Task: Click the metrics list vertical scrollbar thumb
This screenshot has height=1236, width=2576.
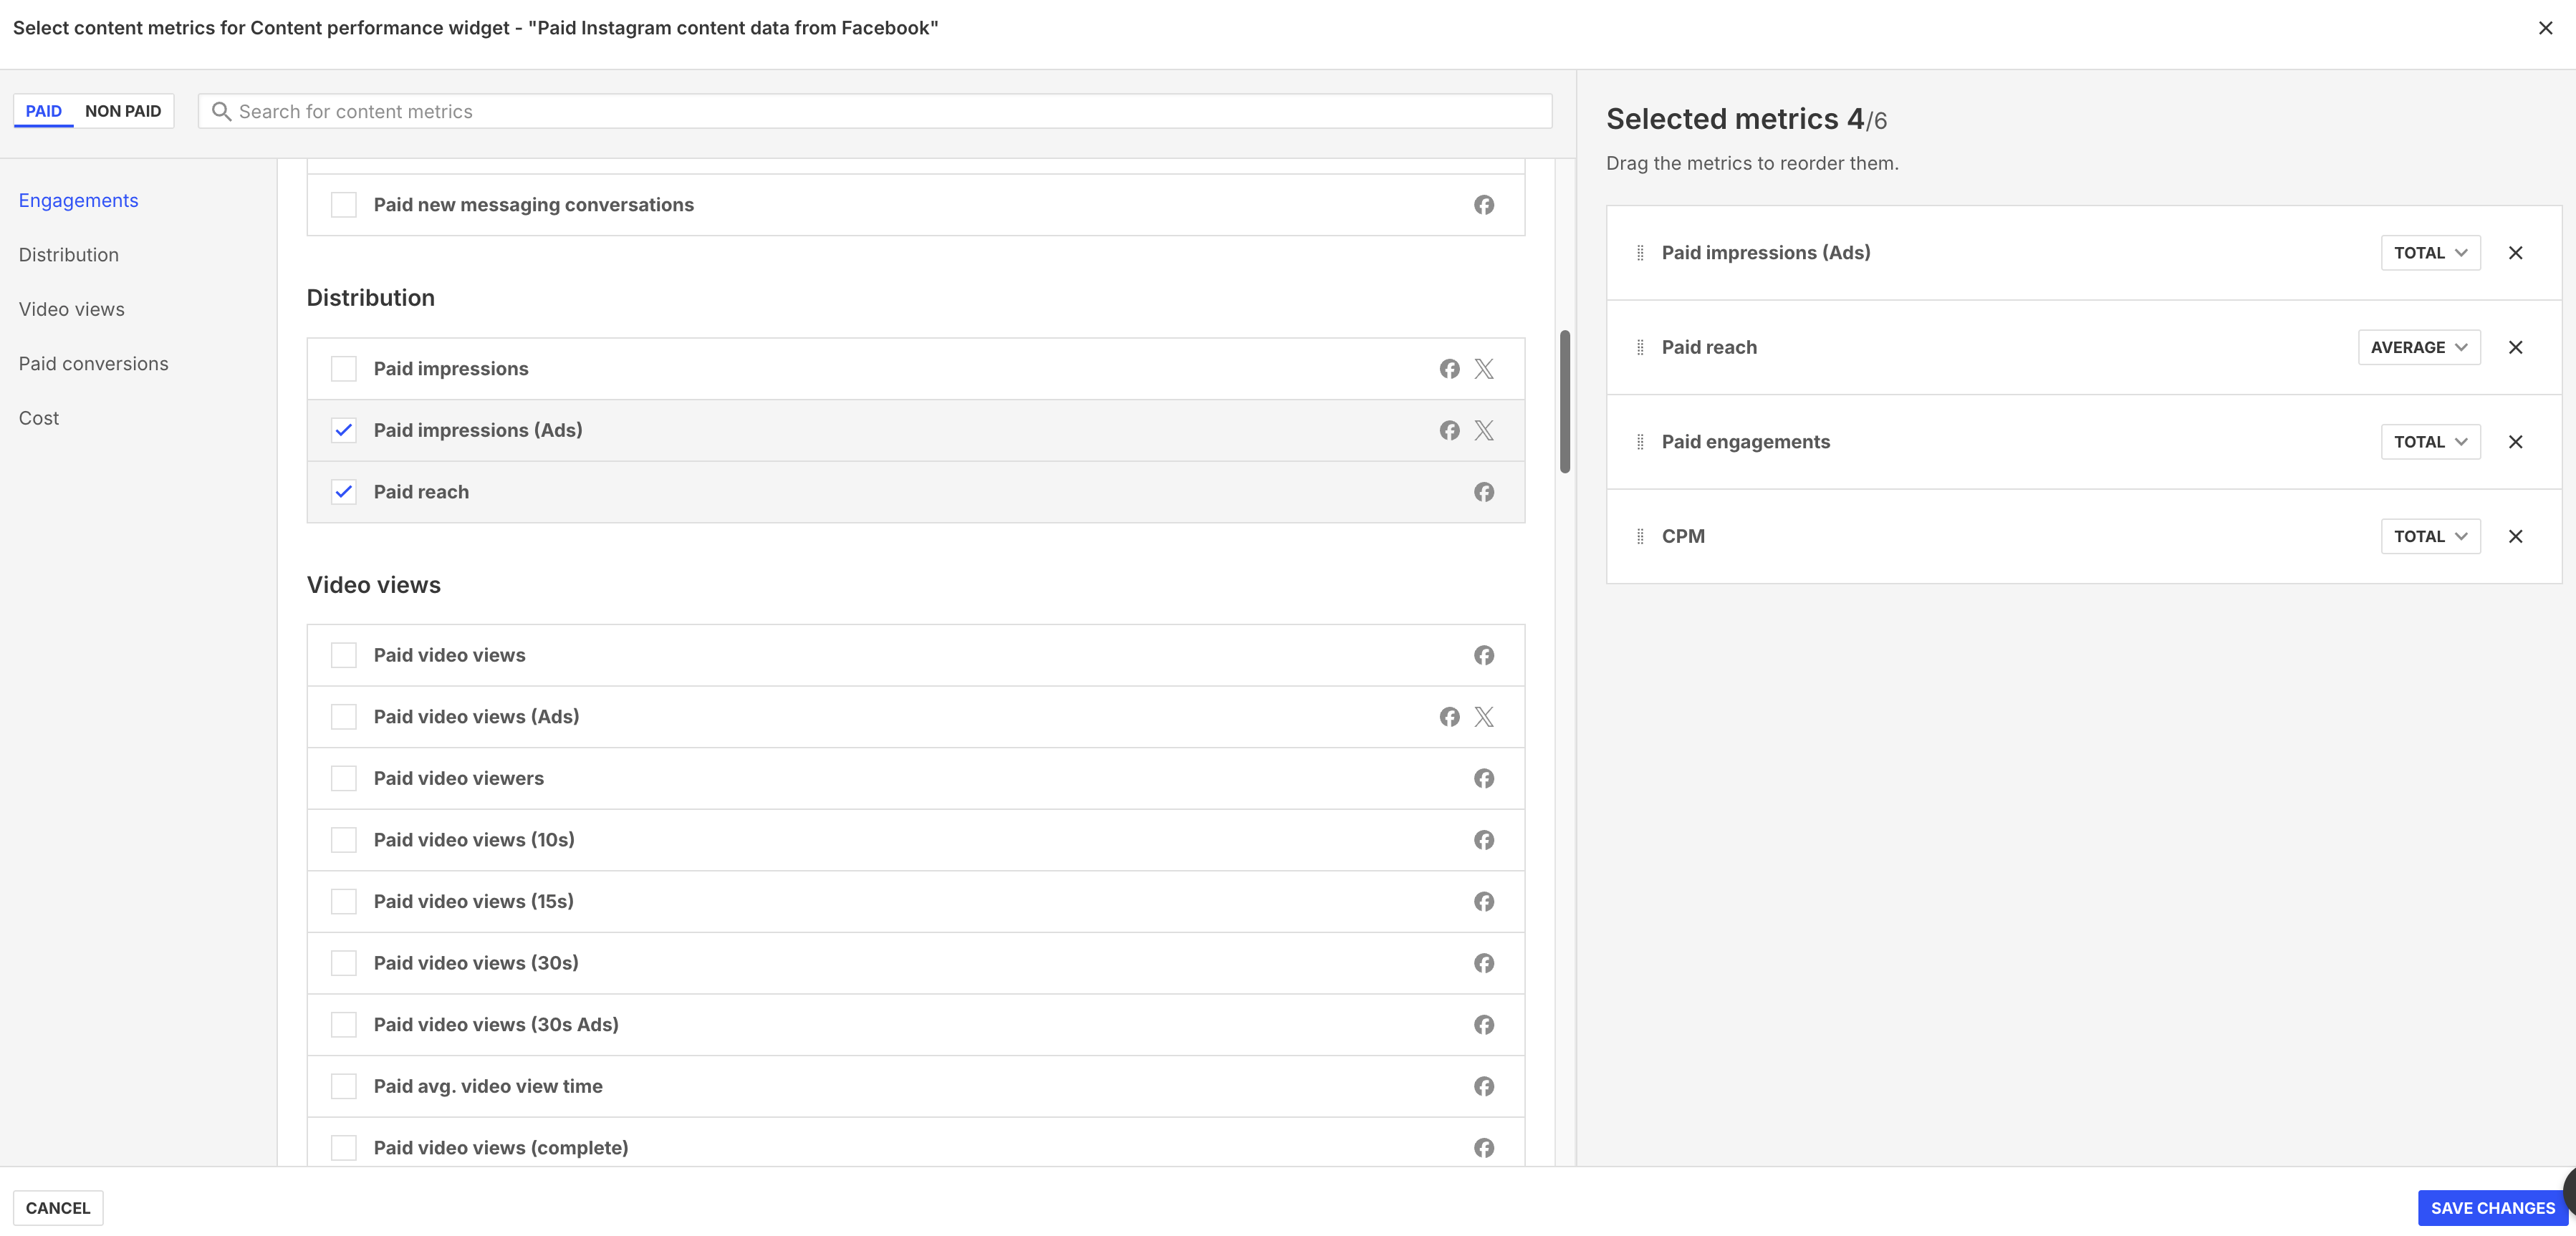Action: coord(1565,401)
